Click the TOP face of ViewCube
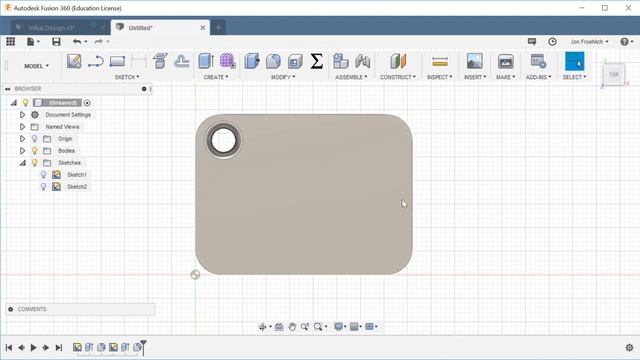Image resolution: width=640 pixels, height=360 pixels. tap(613, 74)
